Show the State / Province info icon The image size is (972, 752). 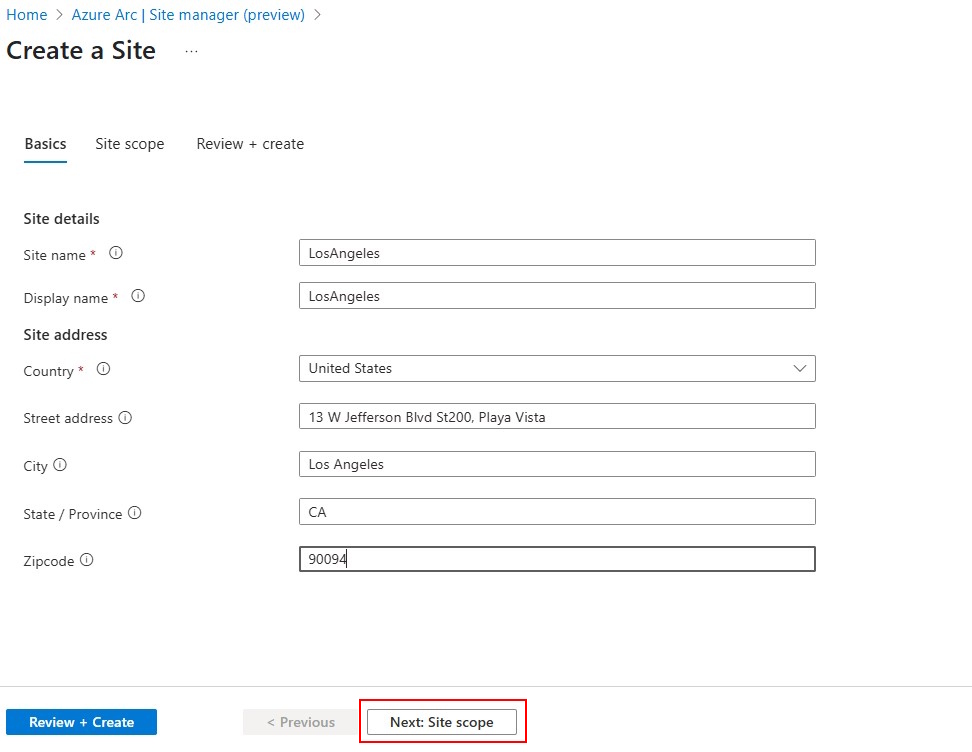pos(135,513)
